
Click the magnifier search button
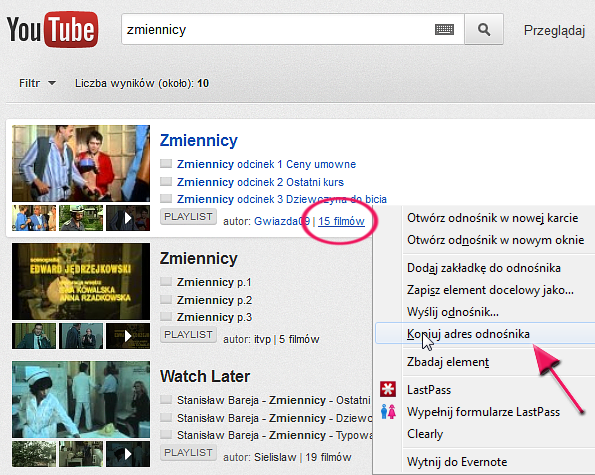pyautogui.click(x=484, y=29)
